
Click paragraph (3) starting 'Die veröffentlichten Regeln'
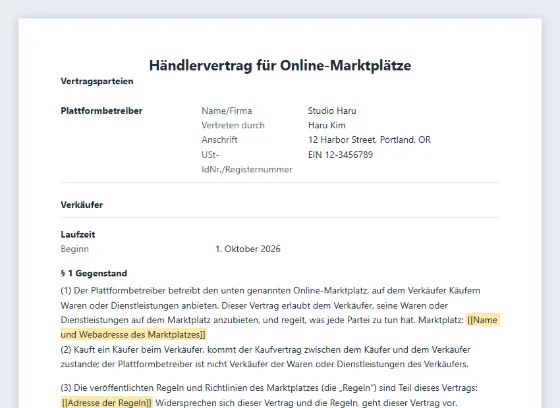tap(269, 395)
